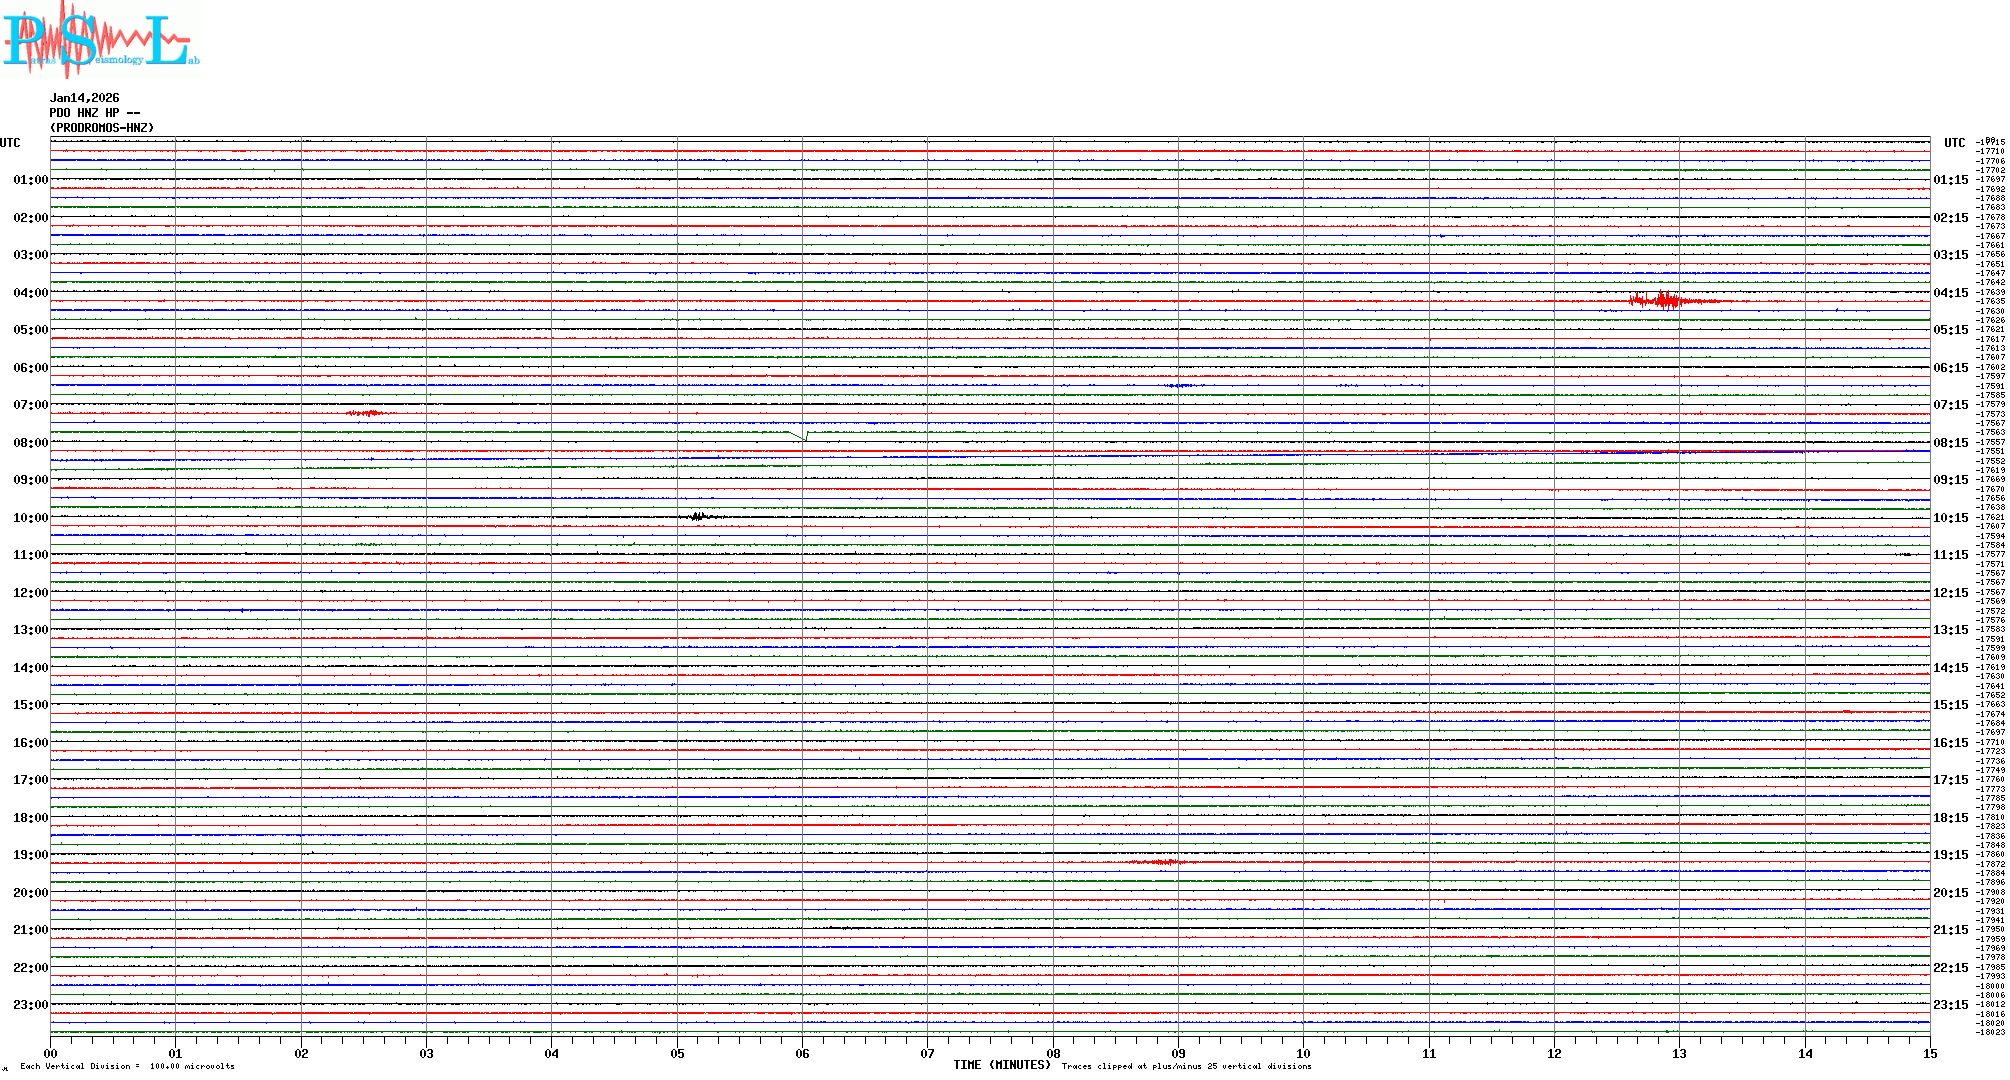
Task: Click the 10:15 time label on right
Action: pos(1950,518)
